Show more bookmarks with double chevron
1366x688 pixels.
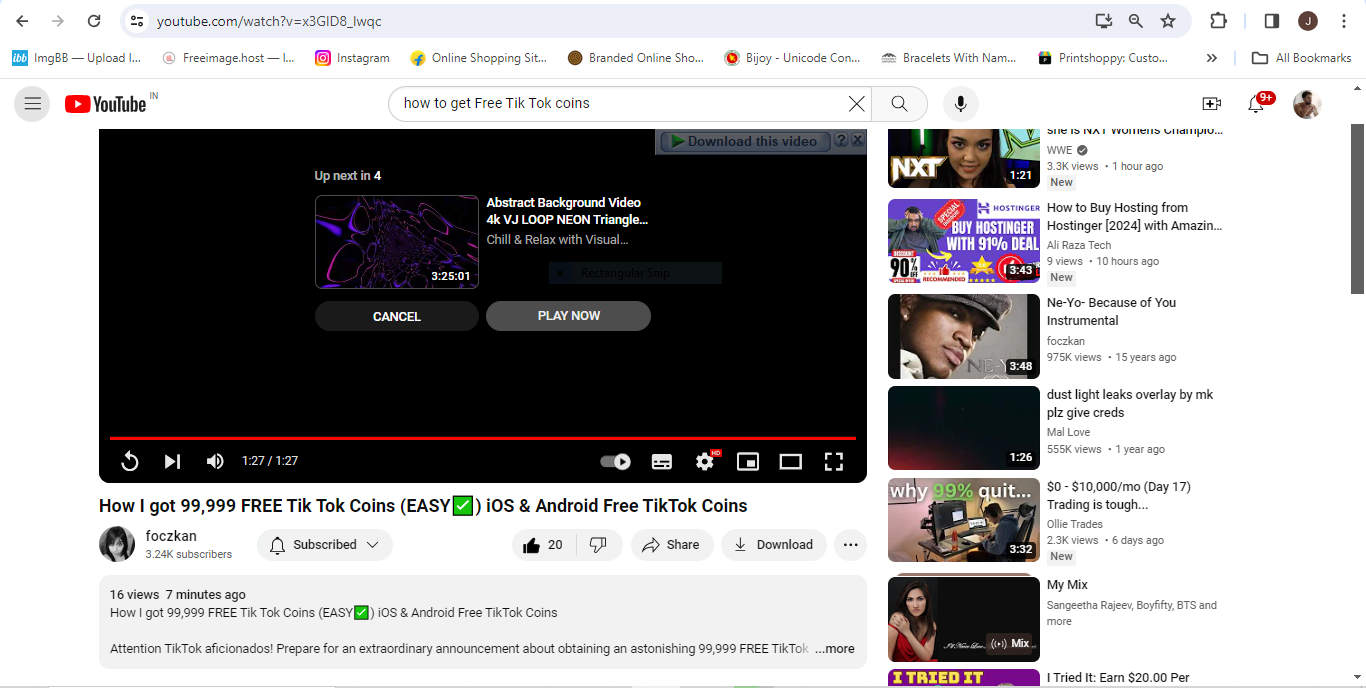pos(1212,58)
